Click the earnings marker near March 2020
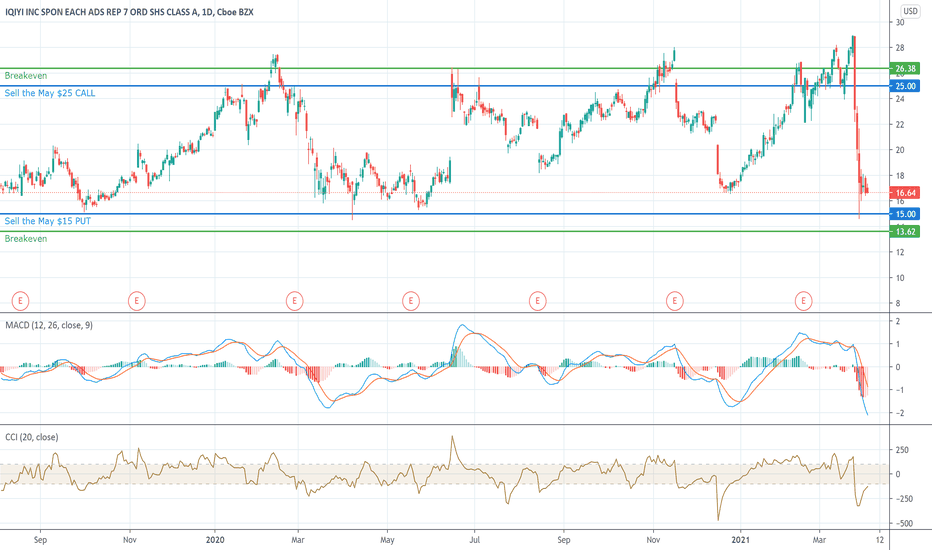 (x=294, y=301)
